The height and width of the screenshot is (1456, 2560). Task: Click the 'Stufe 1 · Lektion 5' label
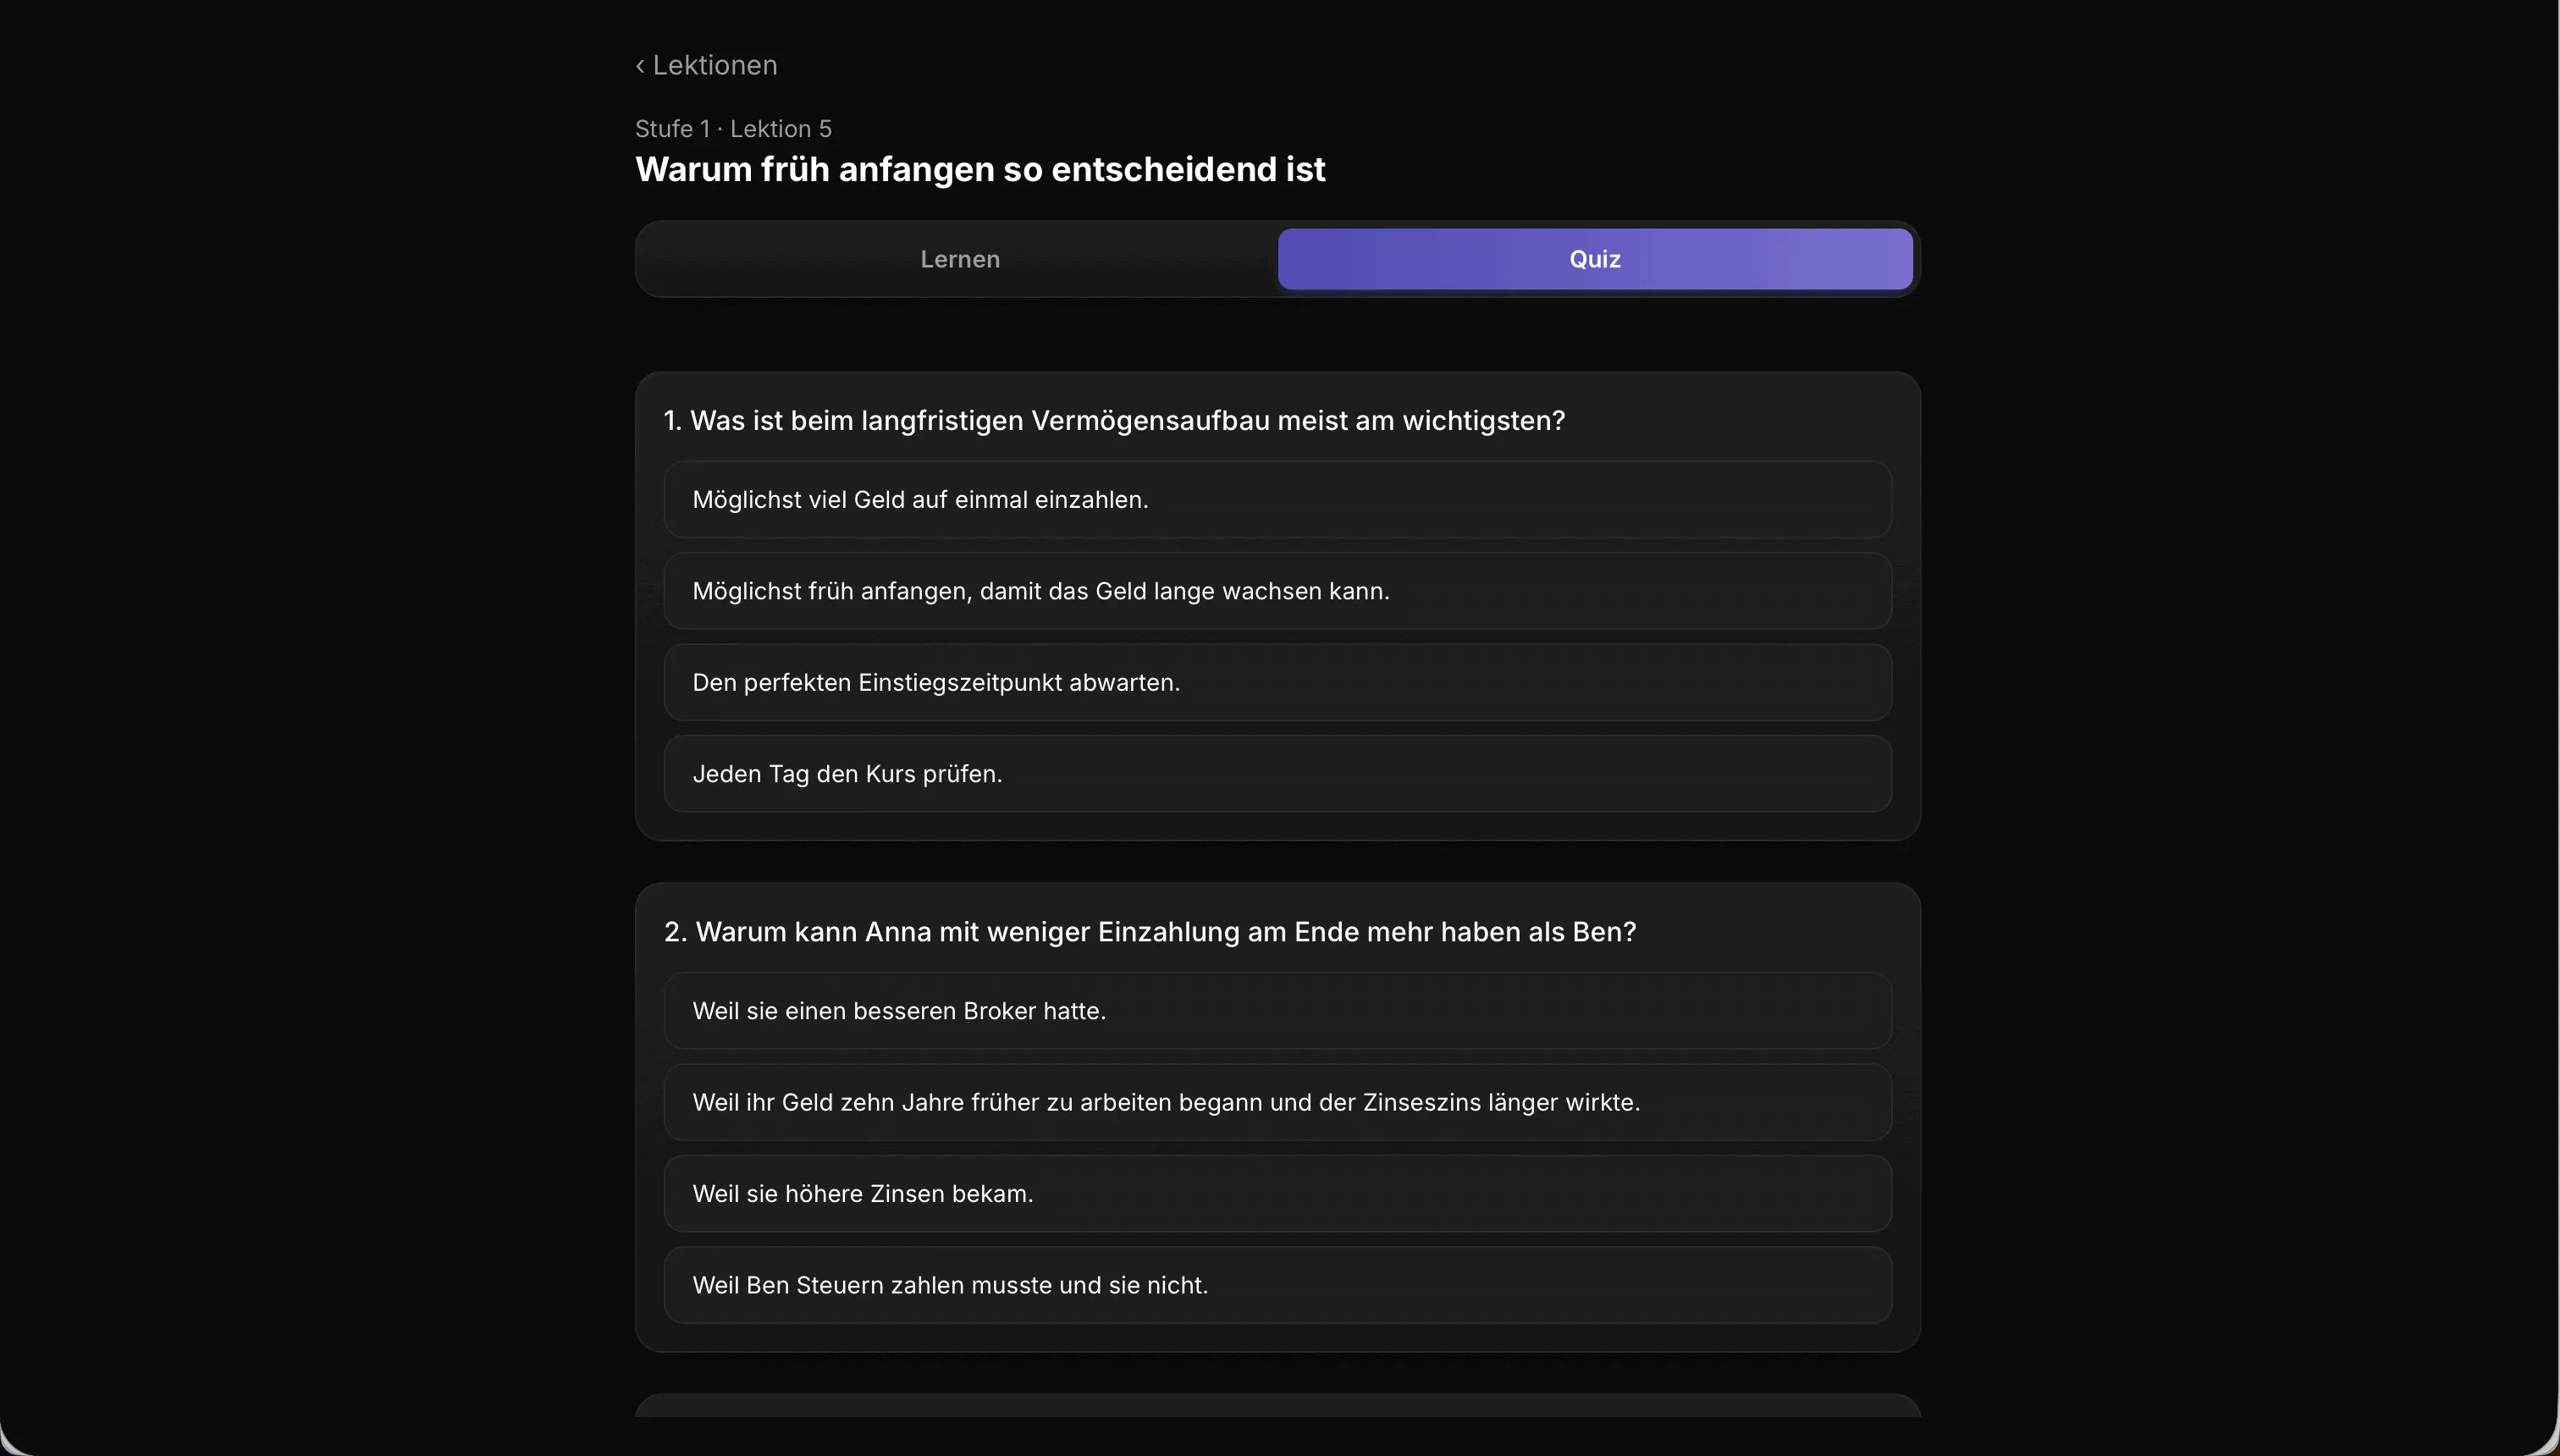pos(733,129)
